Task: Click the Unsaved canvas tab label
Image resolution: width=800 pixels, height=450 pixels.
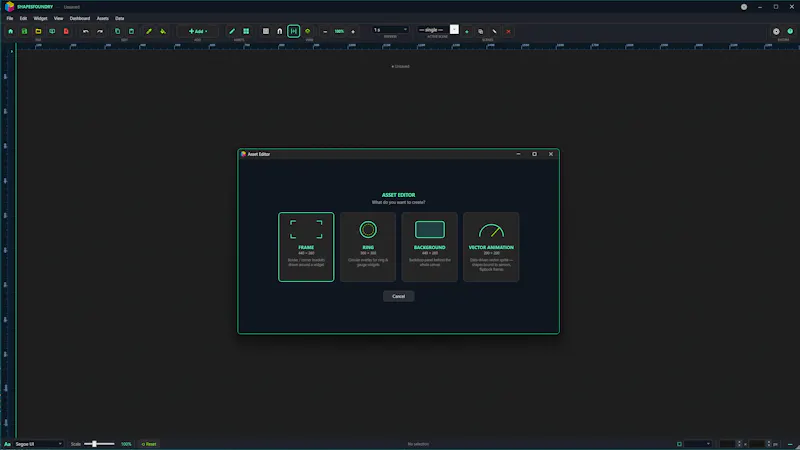Action: (x=401, y=66)
